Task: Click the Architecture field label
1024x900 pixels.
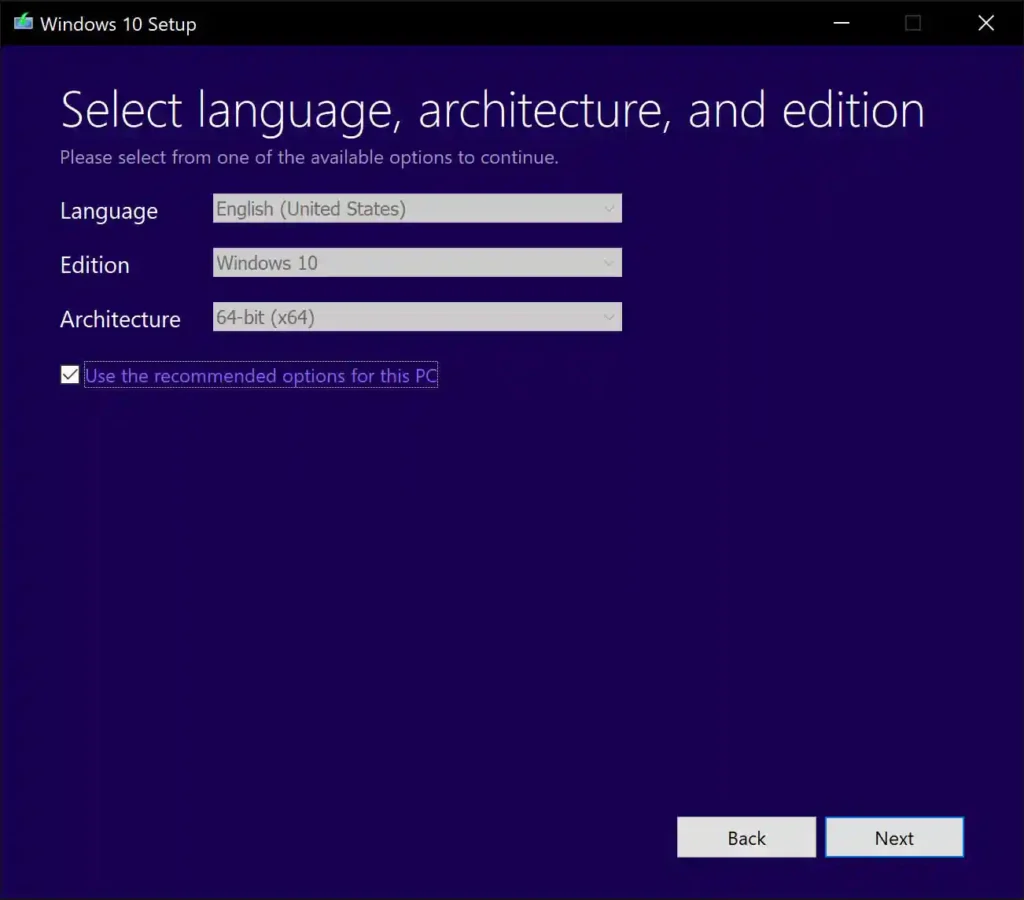Action: [120, 319]
